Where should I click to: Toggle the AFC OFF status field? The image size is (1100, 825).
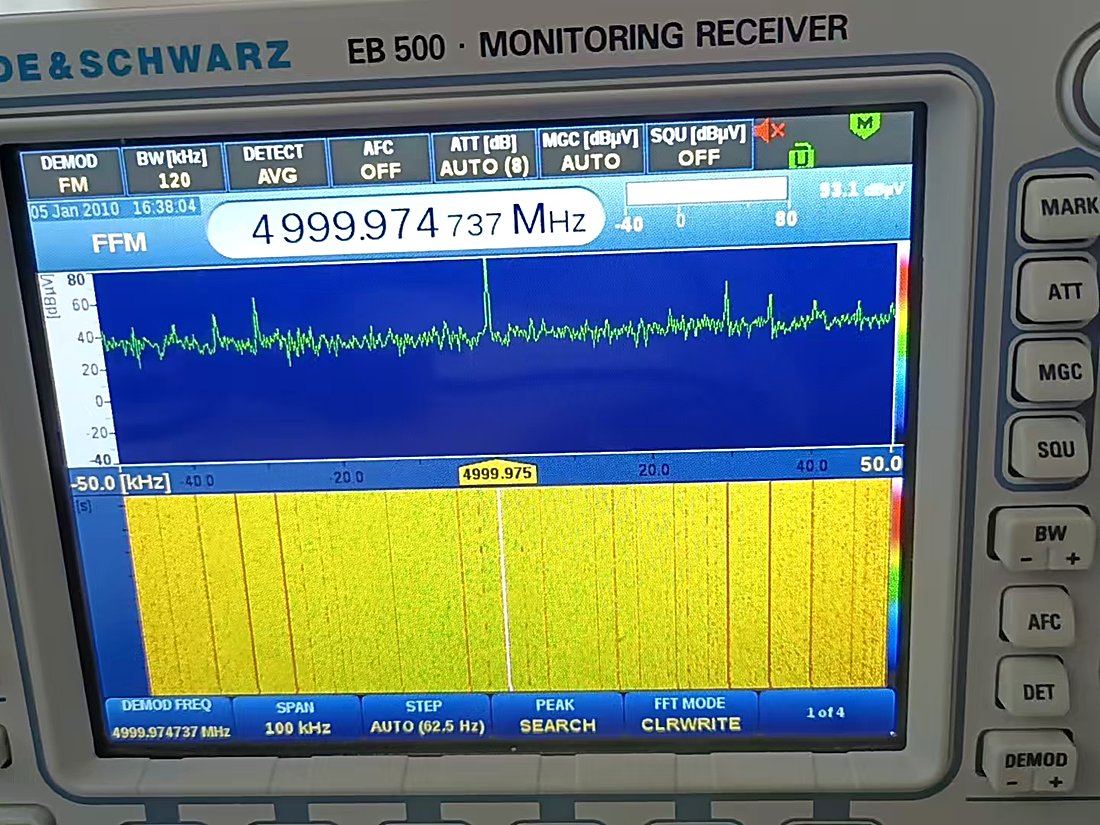379,159
